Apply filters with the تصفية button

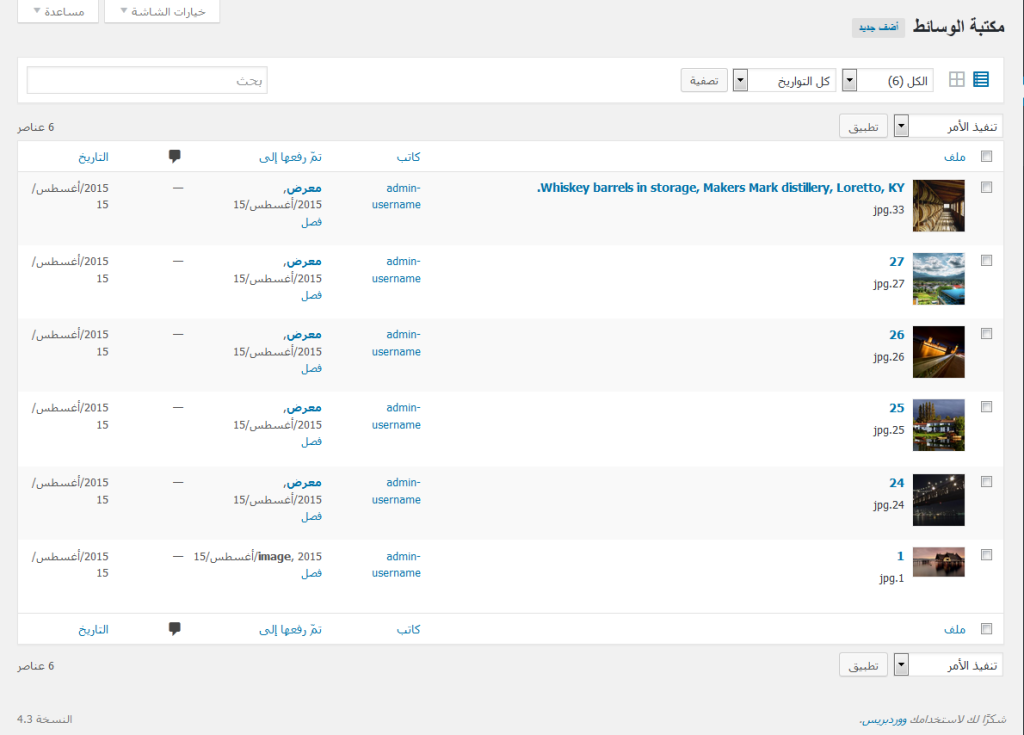point(703,79)
